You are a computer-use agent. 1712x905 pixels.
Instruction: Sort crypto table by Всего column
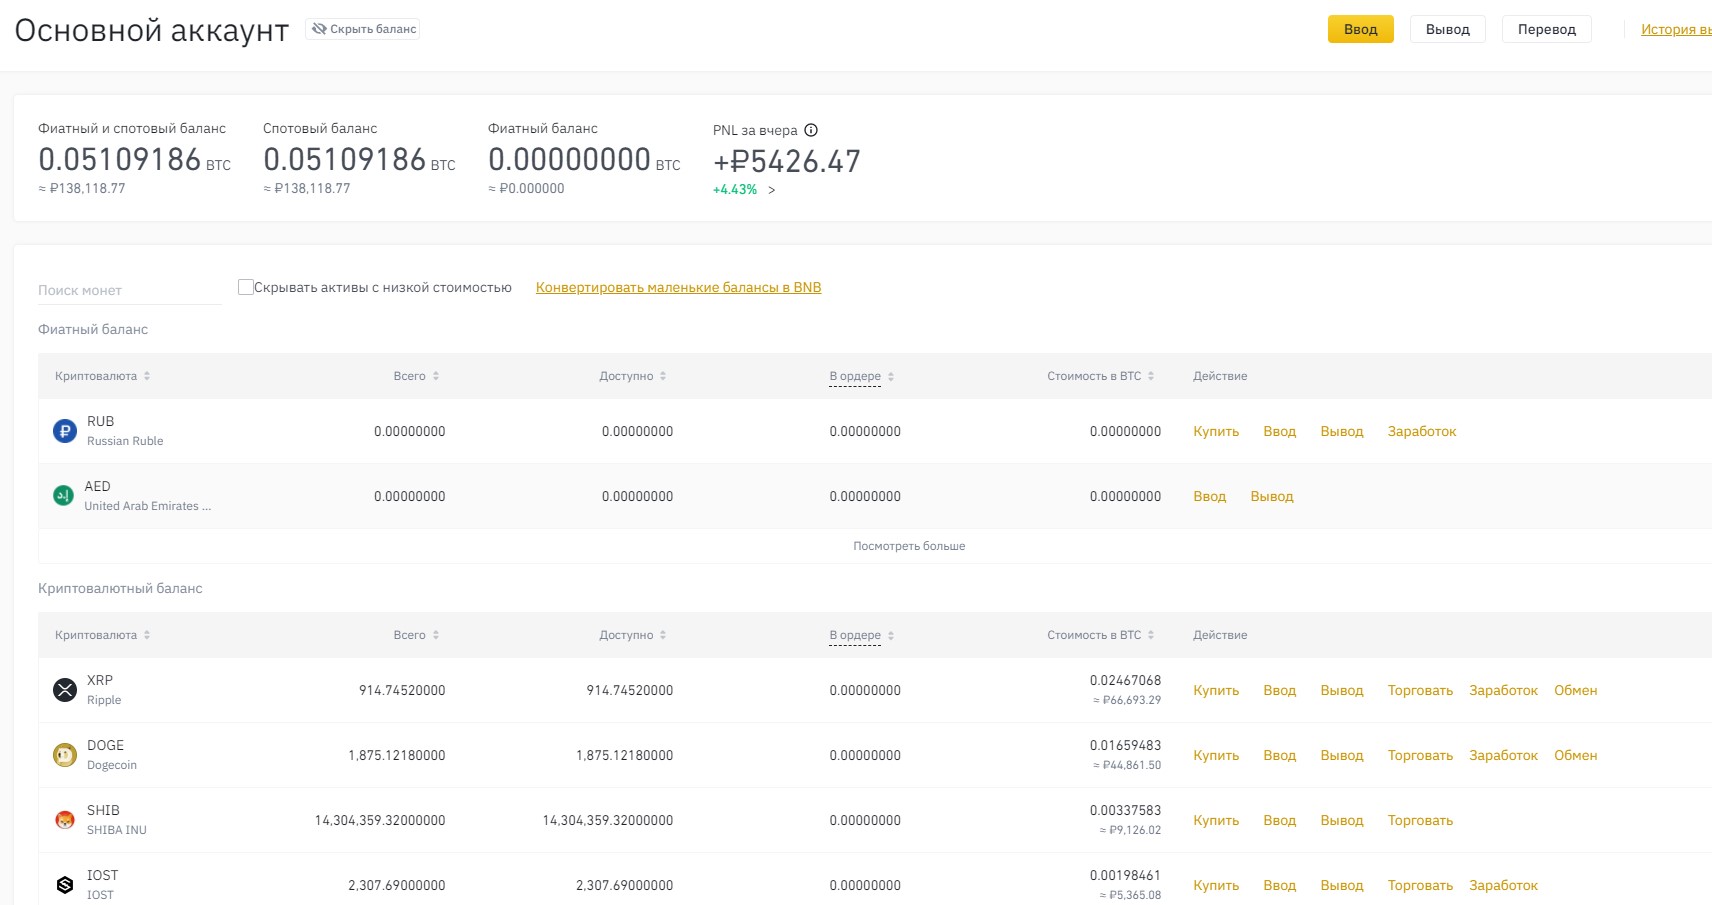click(416, 635)
